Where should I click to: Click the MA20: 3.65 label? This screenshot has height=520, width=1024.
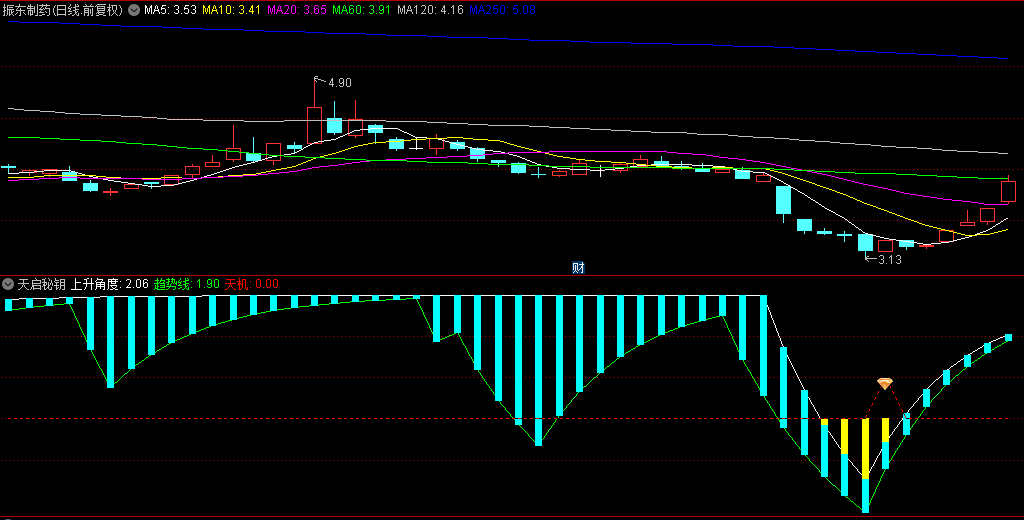[296, 10]
